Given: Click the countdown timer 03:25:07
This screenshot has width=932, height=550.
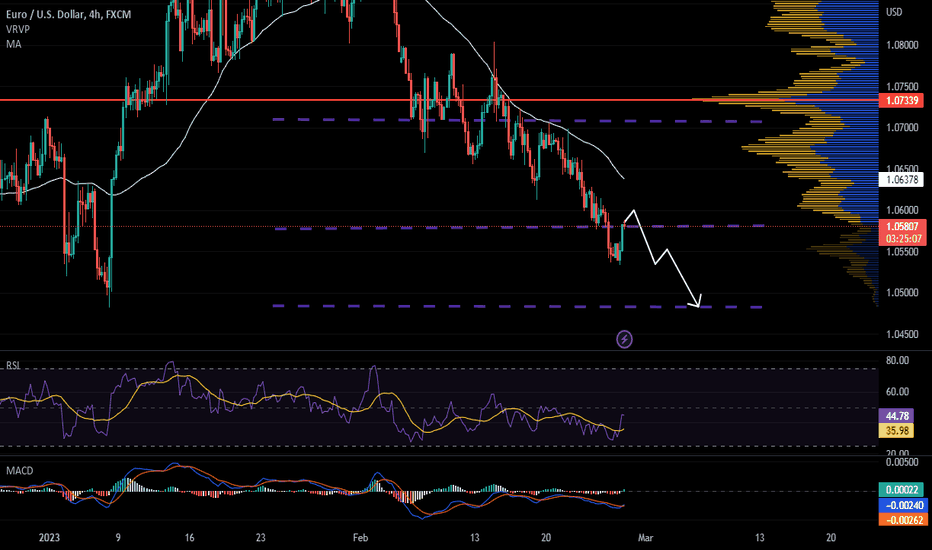Looking at the screenshot, I should pyautogui.click(x=902, y=239).
